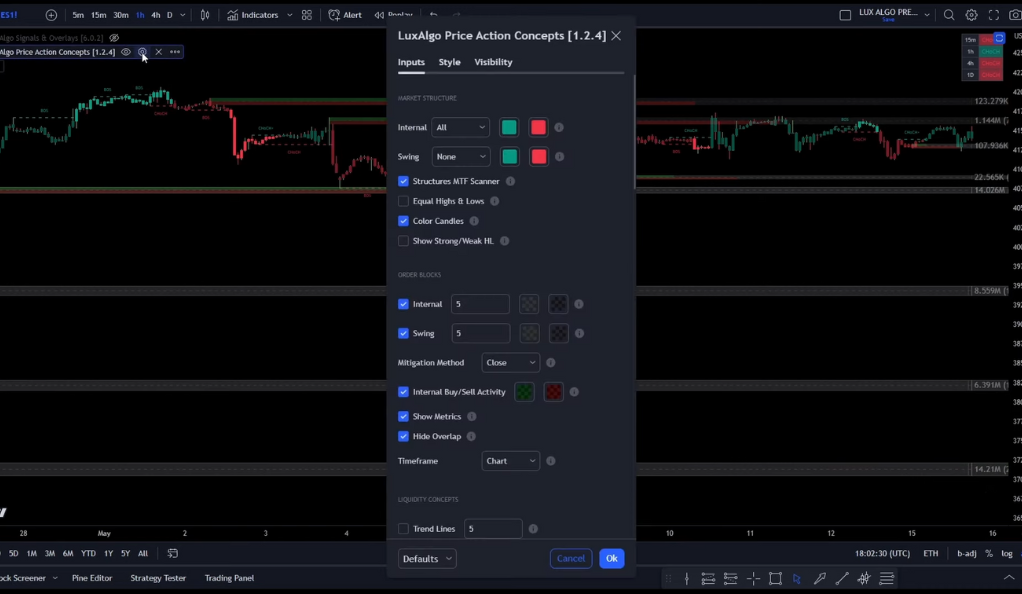1022x594 pixels.
Task: Pick the red Swing structure color swatch
Action: point(539,156)
